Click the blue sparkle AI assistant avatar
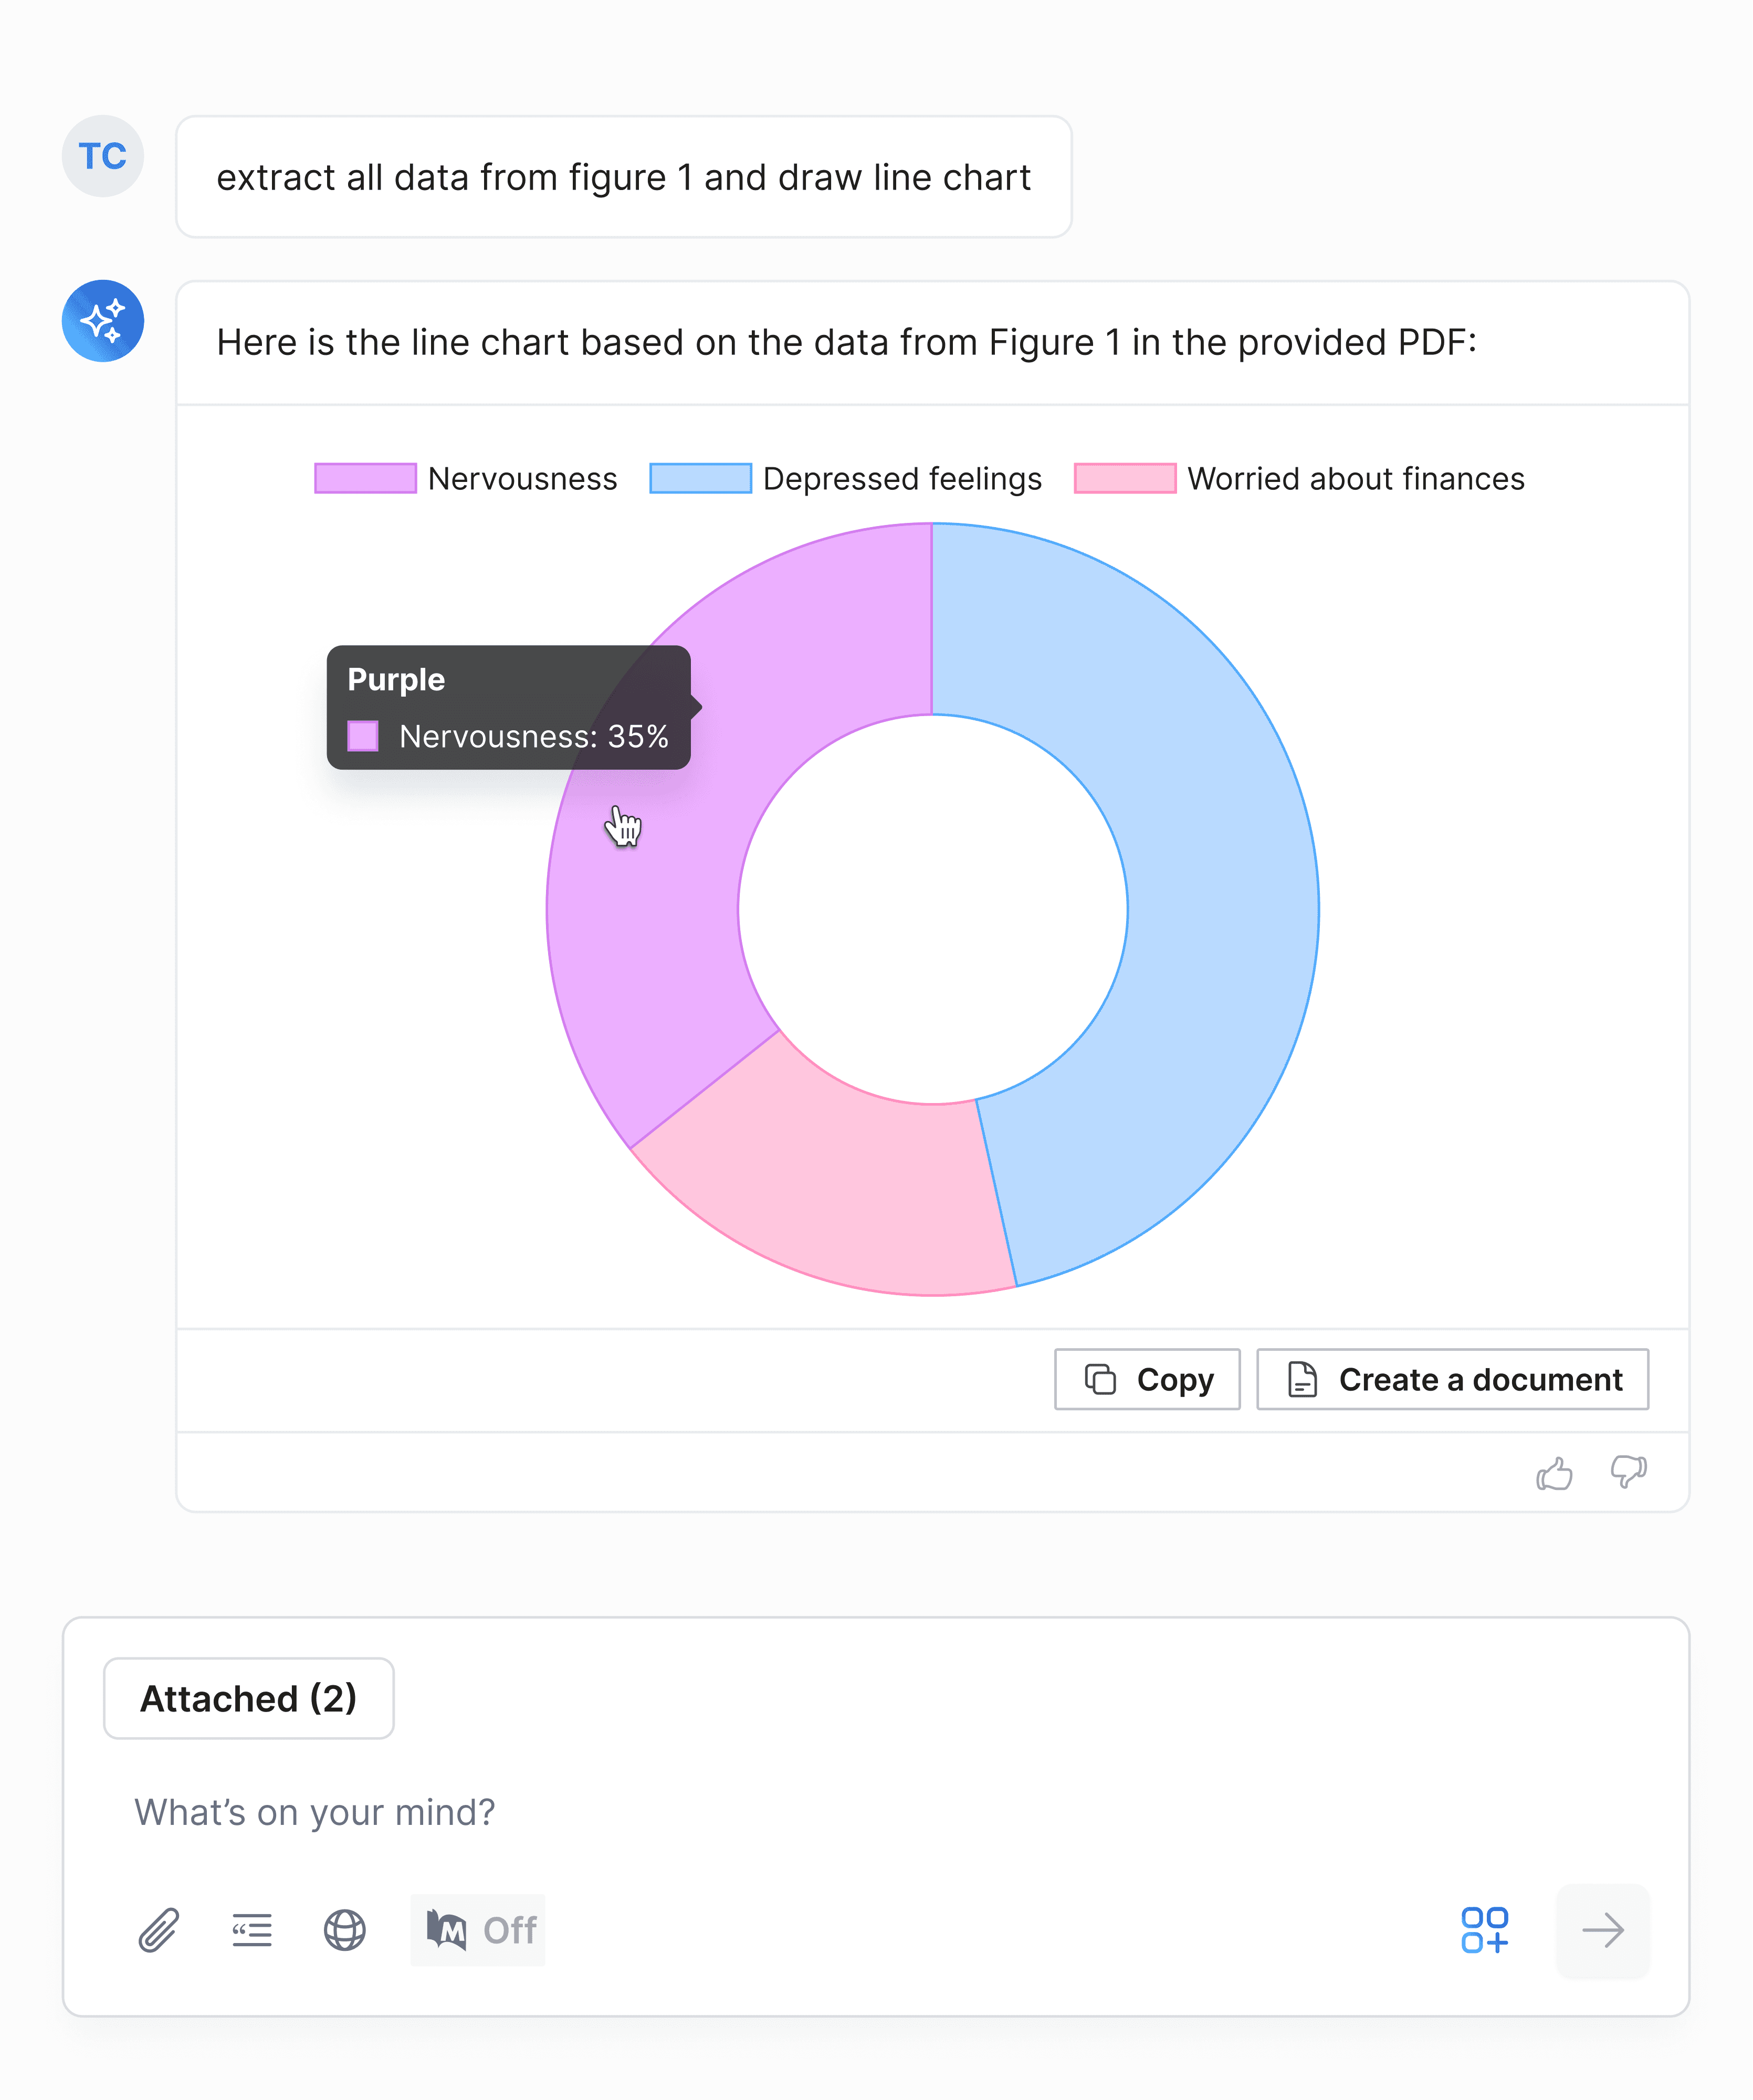1753x2100 pixels. pyautogui.click(x=103, y=321)
